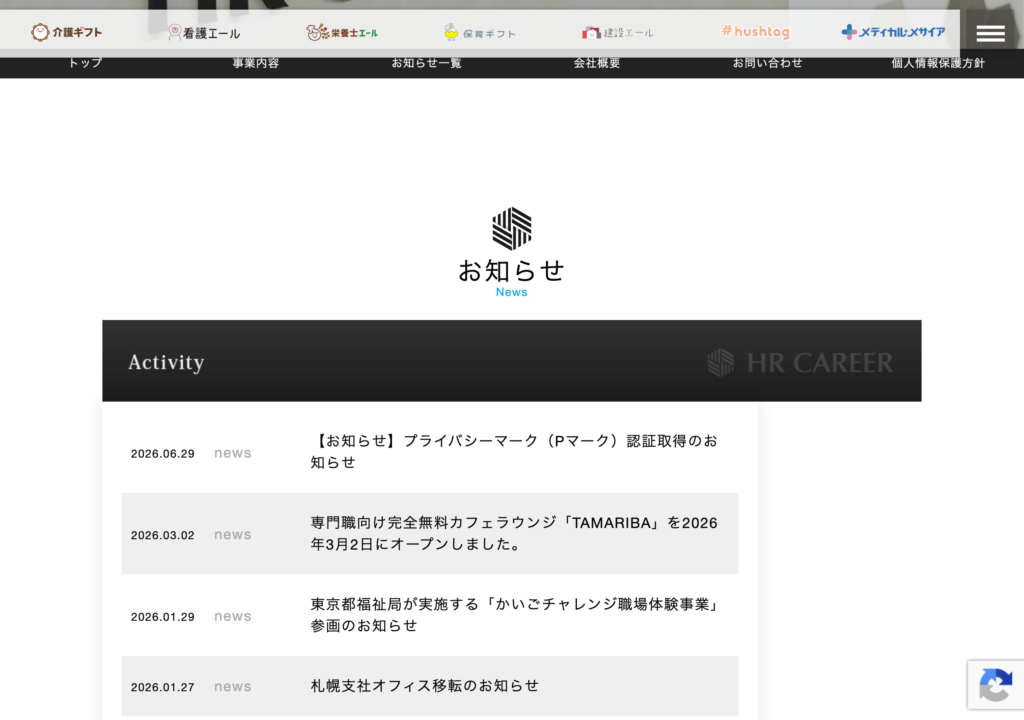Image resolution: width=1024 pixels, height=720 pixels.
Task: Open 会社概要 navigation item
Action: [597, 63]
